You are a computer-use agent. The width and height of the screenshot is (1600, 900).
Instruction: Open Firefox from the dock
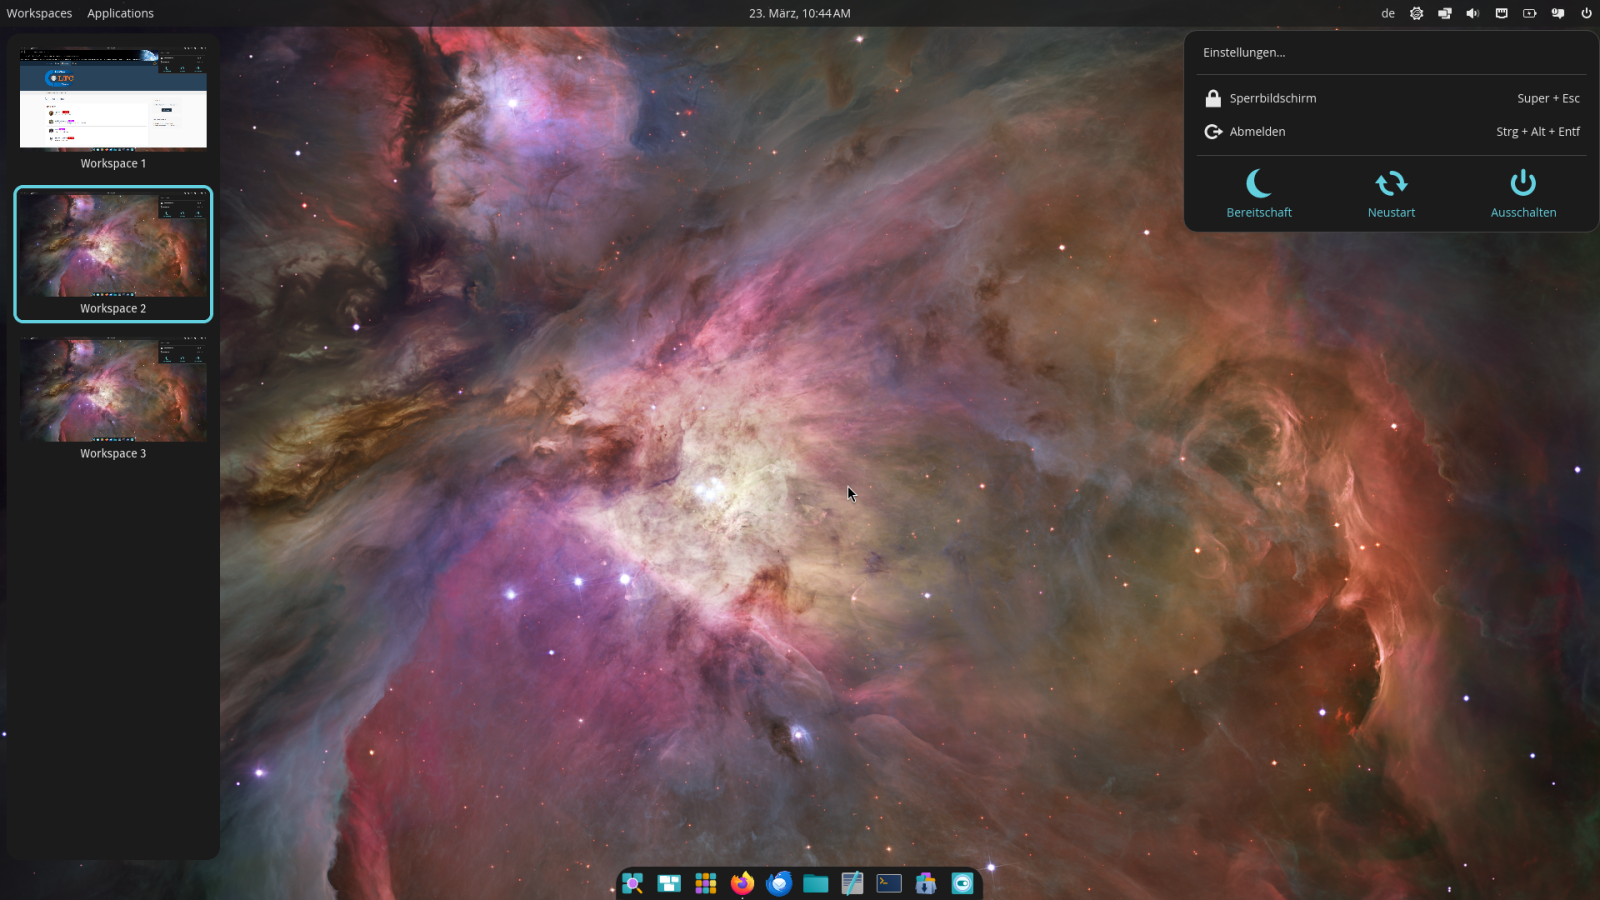pyautogui.click(x=742, y=883)
